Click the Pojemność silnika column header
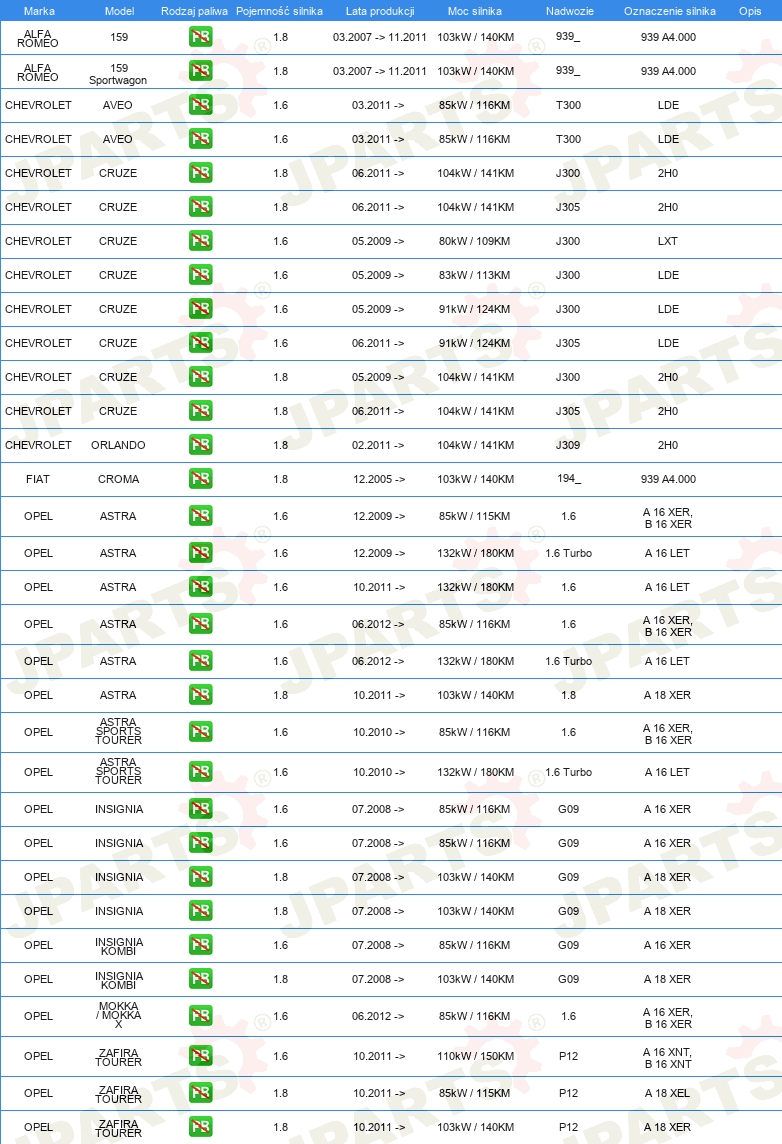Screen dimensions: 782x1144 (279, 11)
